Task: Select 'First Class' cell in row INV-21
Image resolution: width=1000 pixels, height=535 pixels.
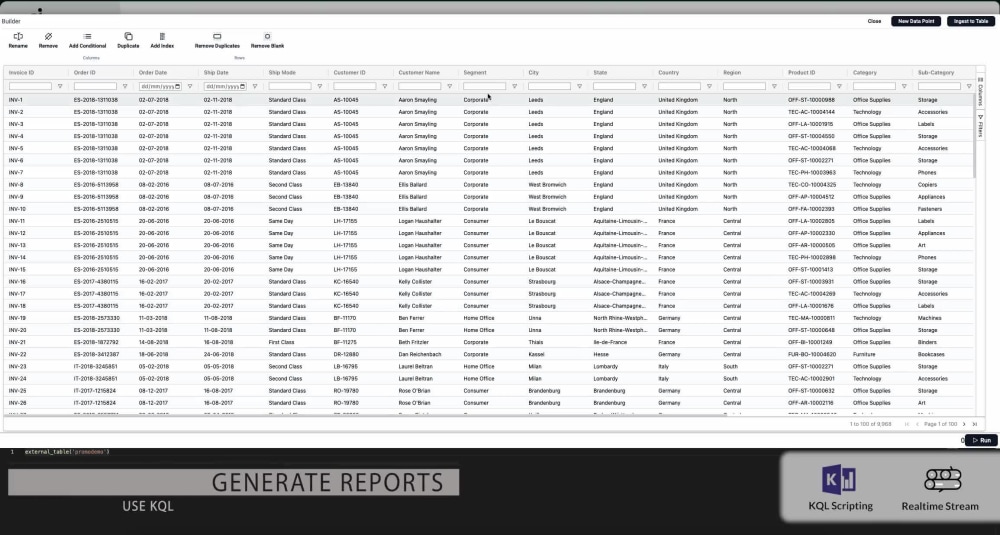Action: 282,342
